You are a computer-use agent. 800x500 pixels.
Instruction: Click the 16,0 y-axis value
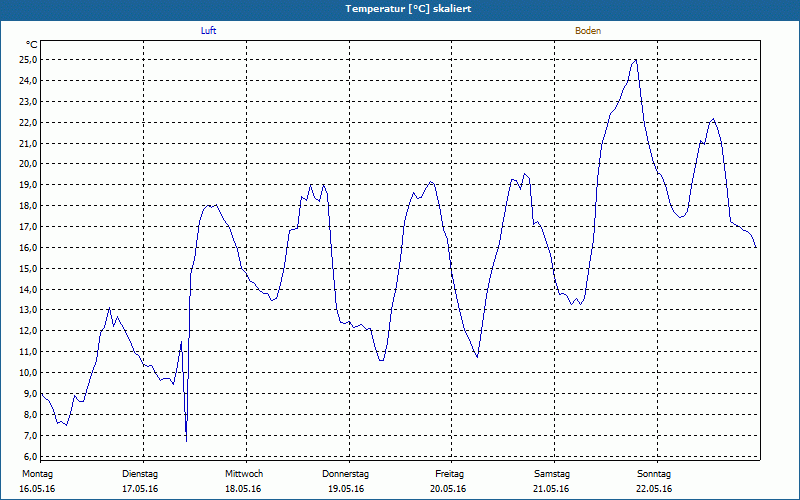[x=29, y=247]
